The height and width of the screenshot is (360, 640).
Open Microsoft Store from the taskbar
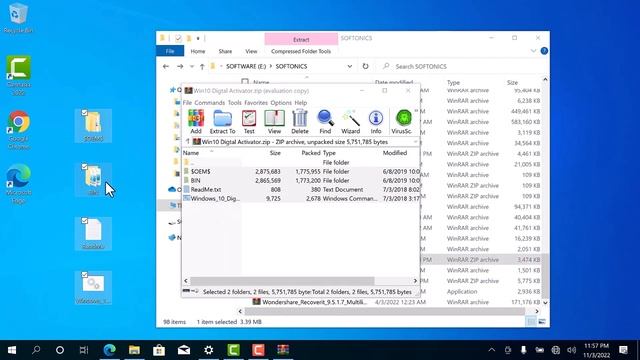coord(159,350)
